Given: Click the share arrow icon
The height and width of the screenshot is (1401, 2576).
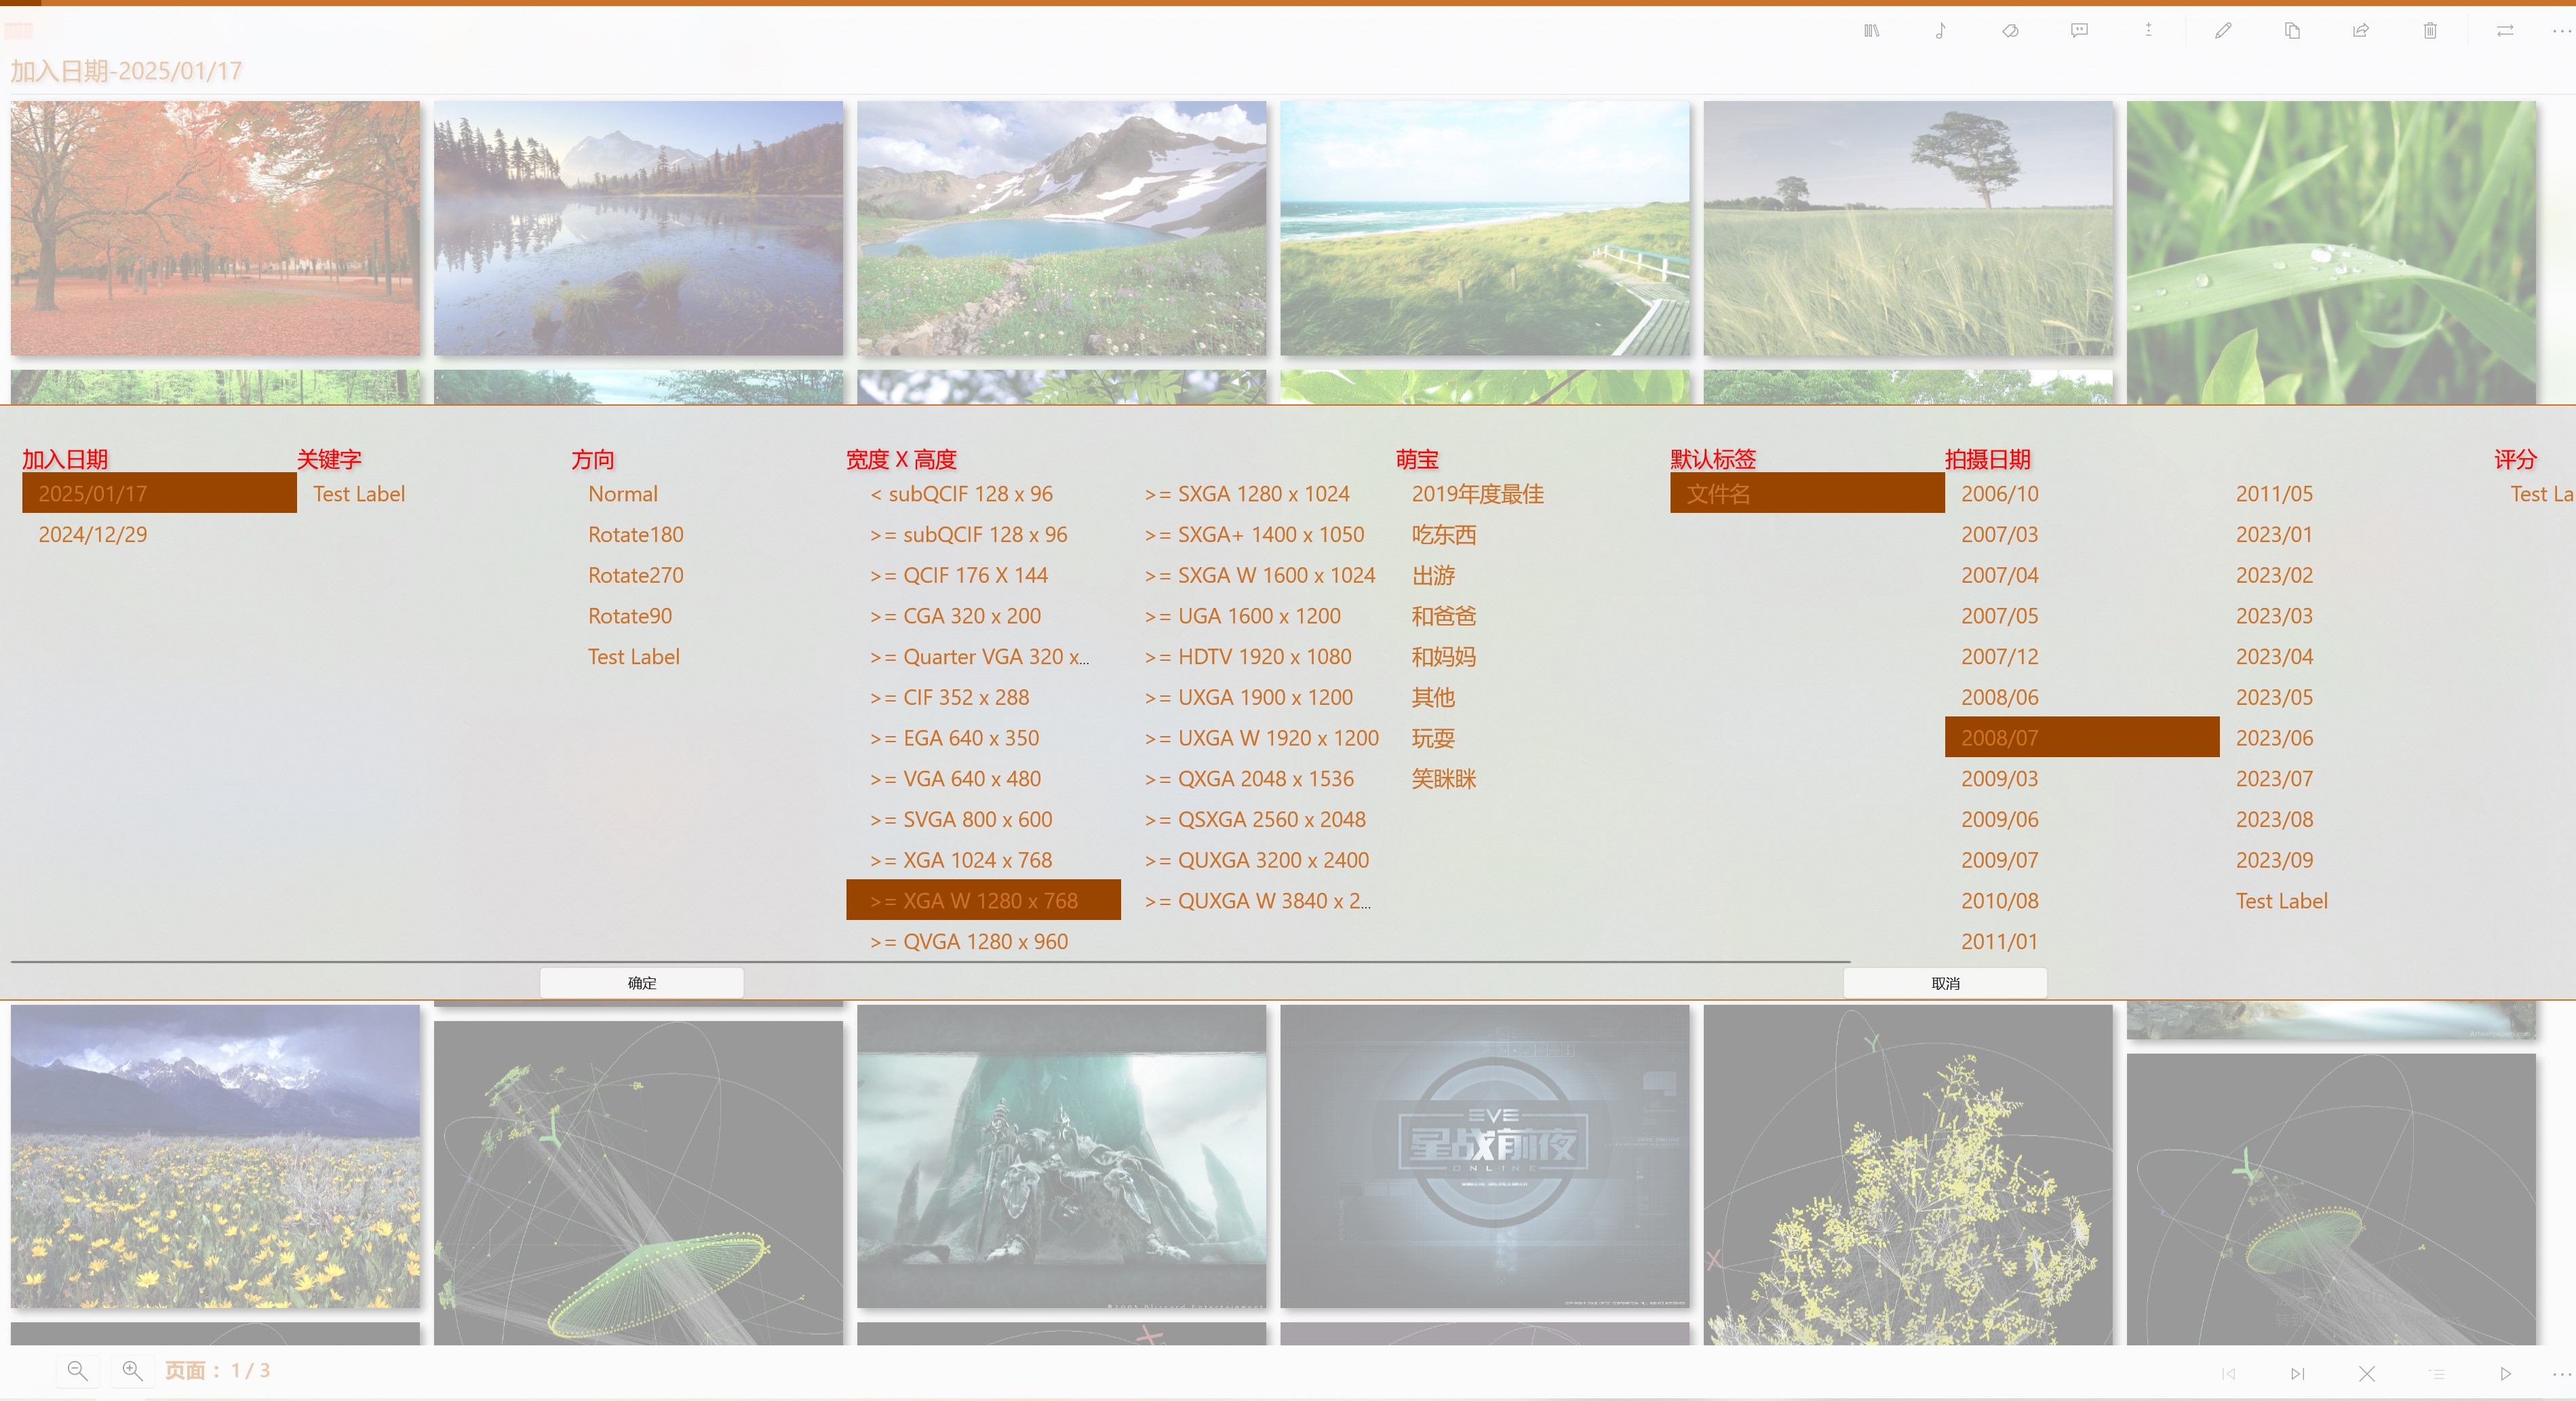Looking at the screenshot, I should pyautogui.click(x=2361, y=31).
